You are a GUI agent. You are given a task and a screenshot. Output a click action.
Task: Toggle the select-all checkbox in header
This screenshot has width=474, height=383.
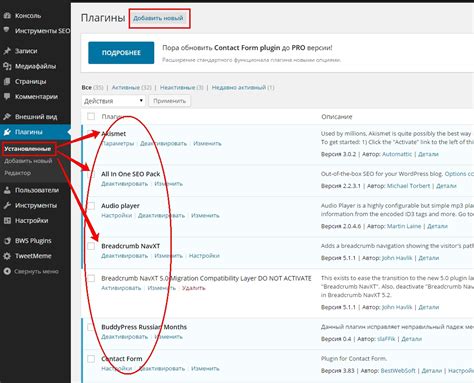pos(91,116)
